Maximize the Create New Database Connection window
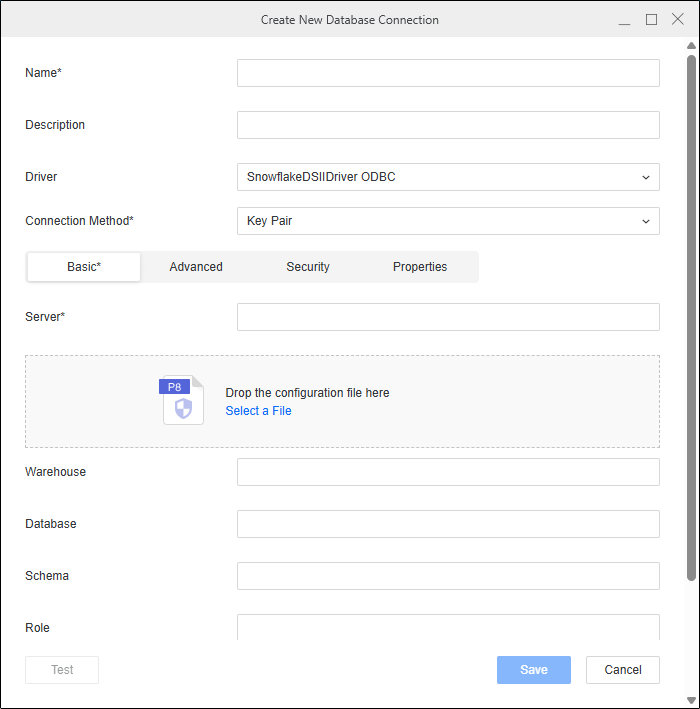This screenshot has height=709, width=700. (x=651, y=19)
